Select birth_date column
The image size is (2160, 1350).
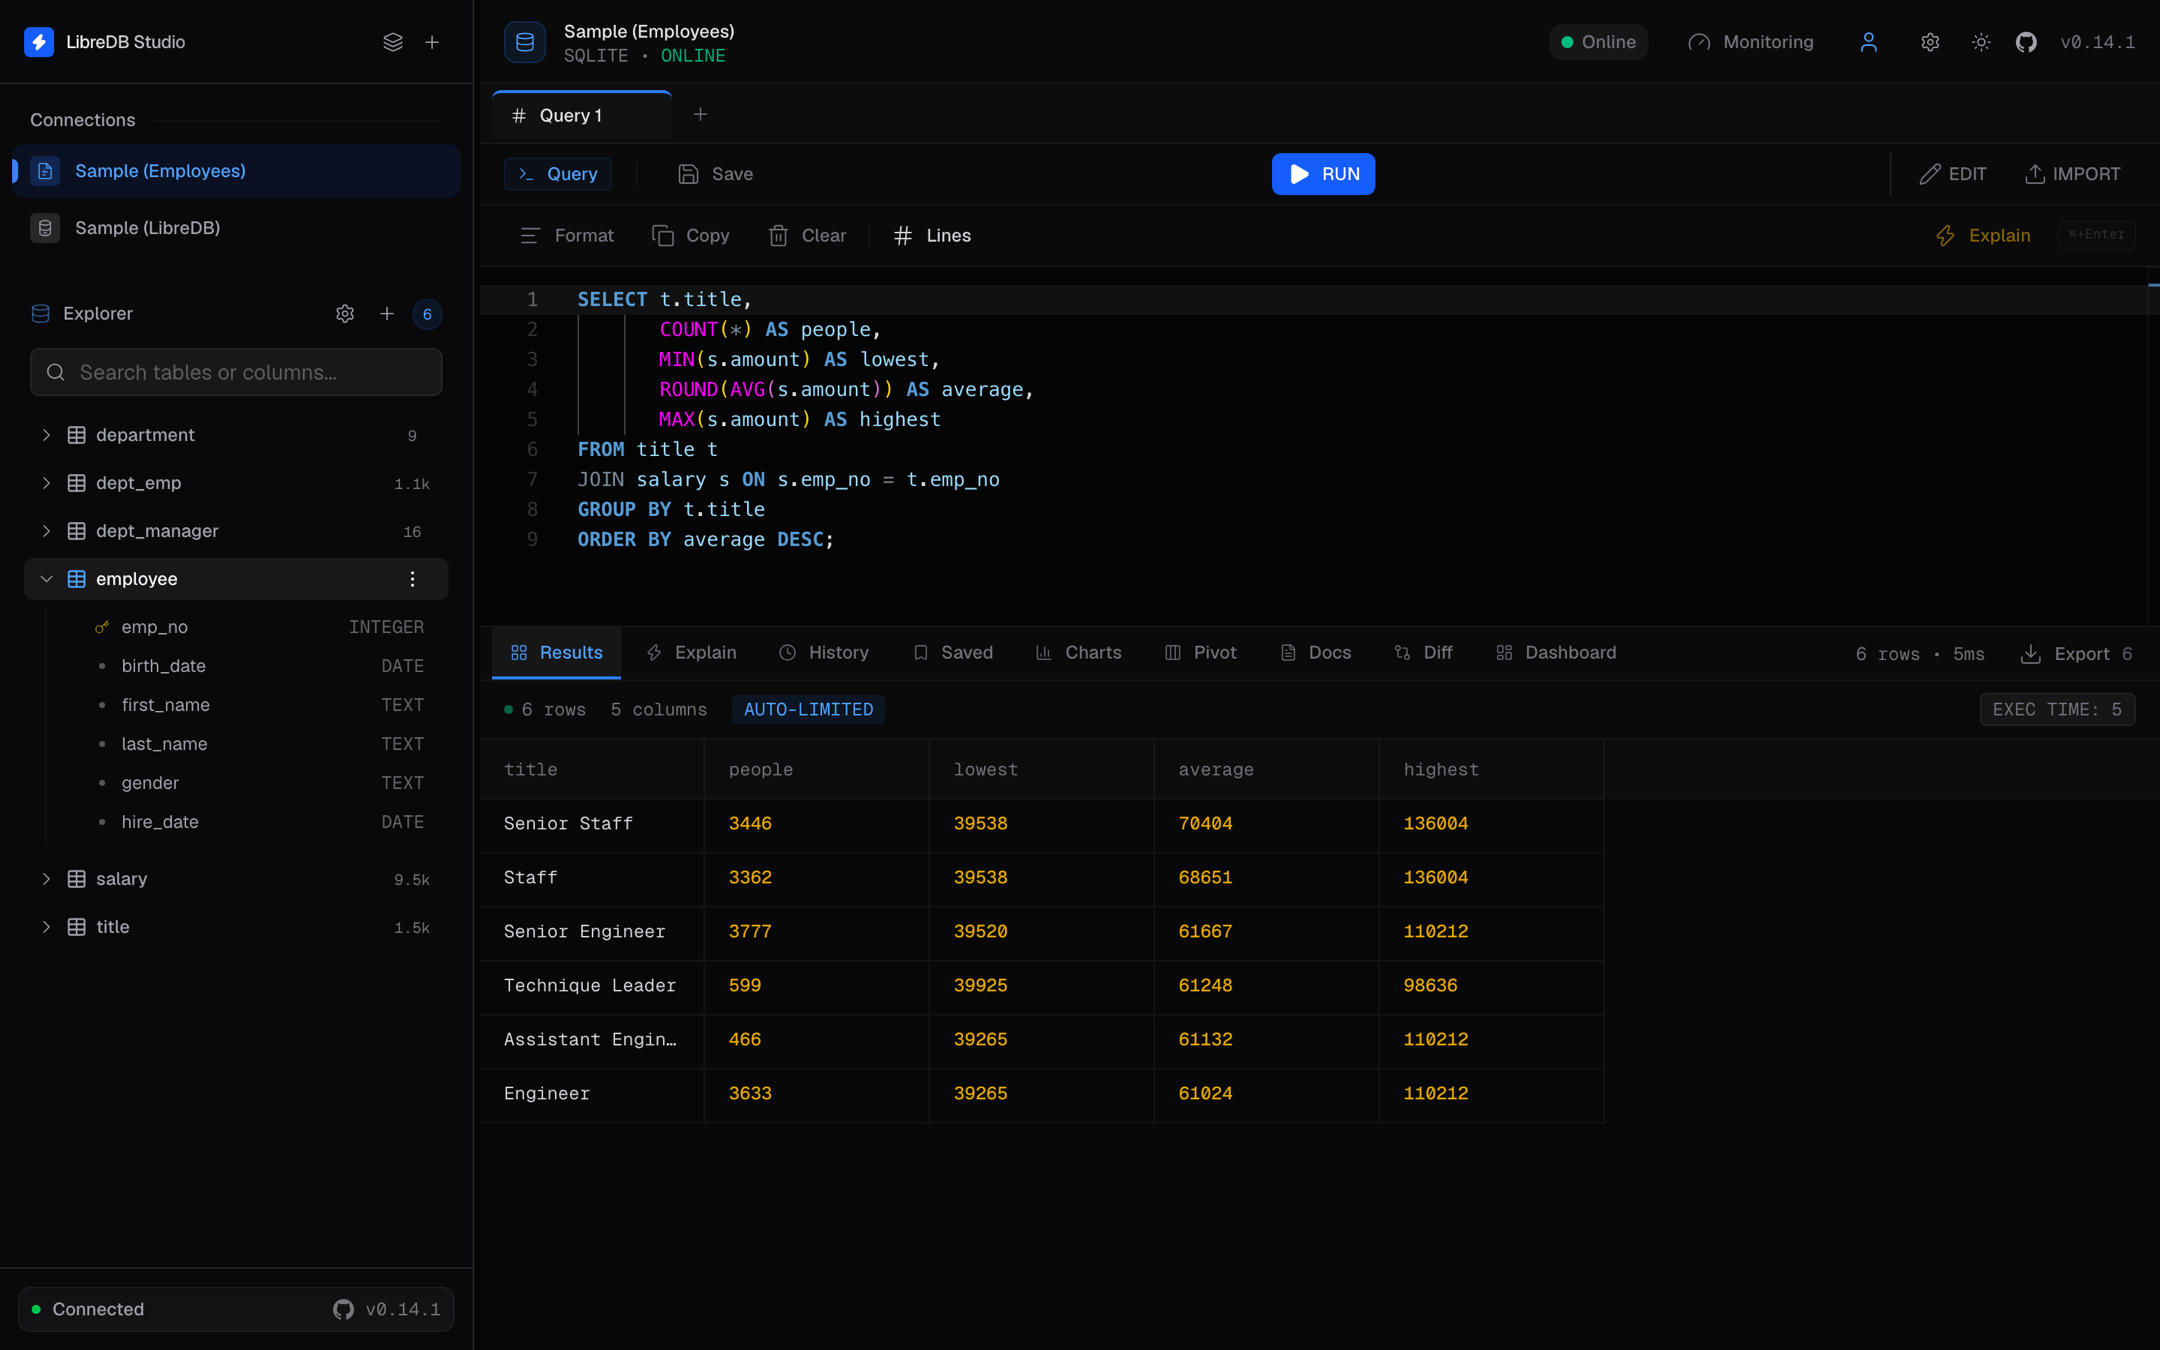tap(260, 666)
